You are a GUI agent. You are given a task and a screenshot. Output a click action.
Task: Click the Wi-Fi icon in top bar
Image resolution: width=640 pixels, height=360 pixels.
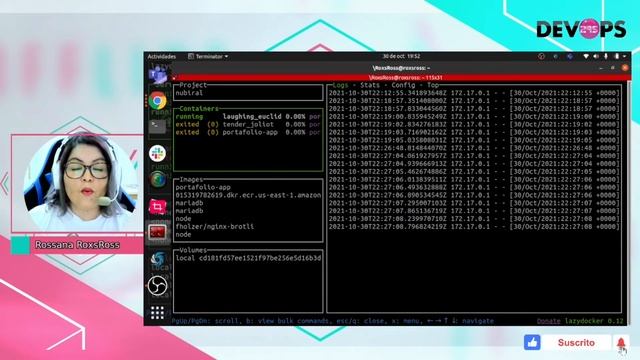click(586, 56)
